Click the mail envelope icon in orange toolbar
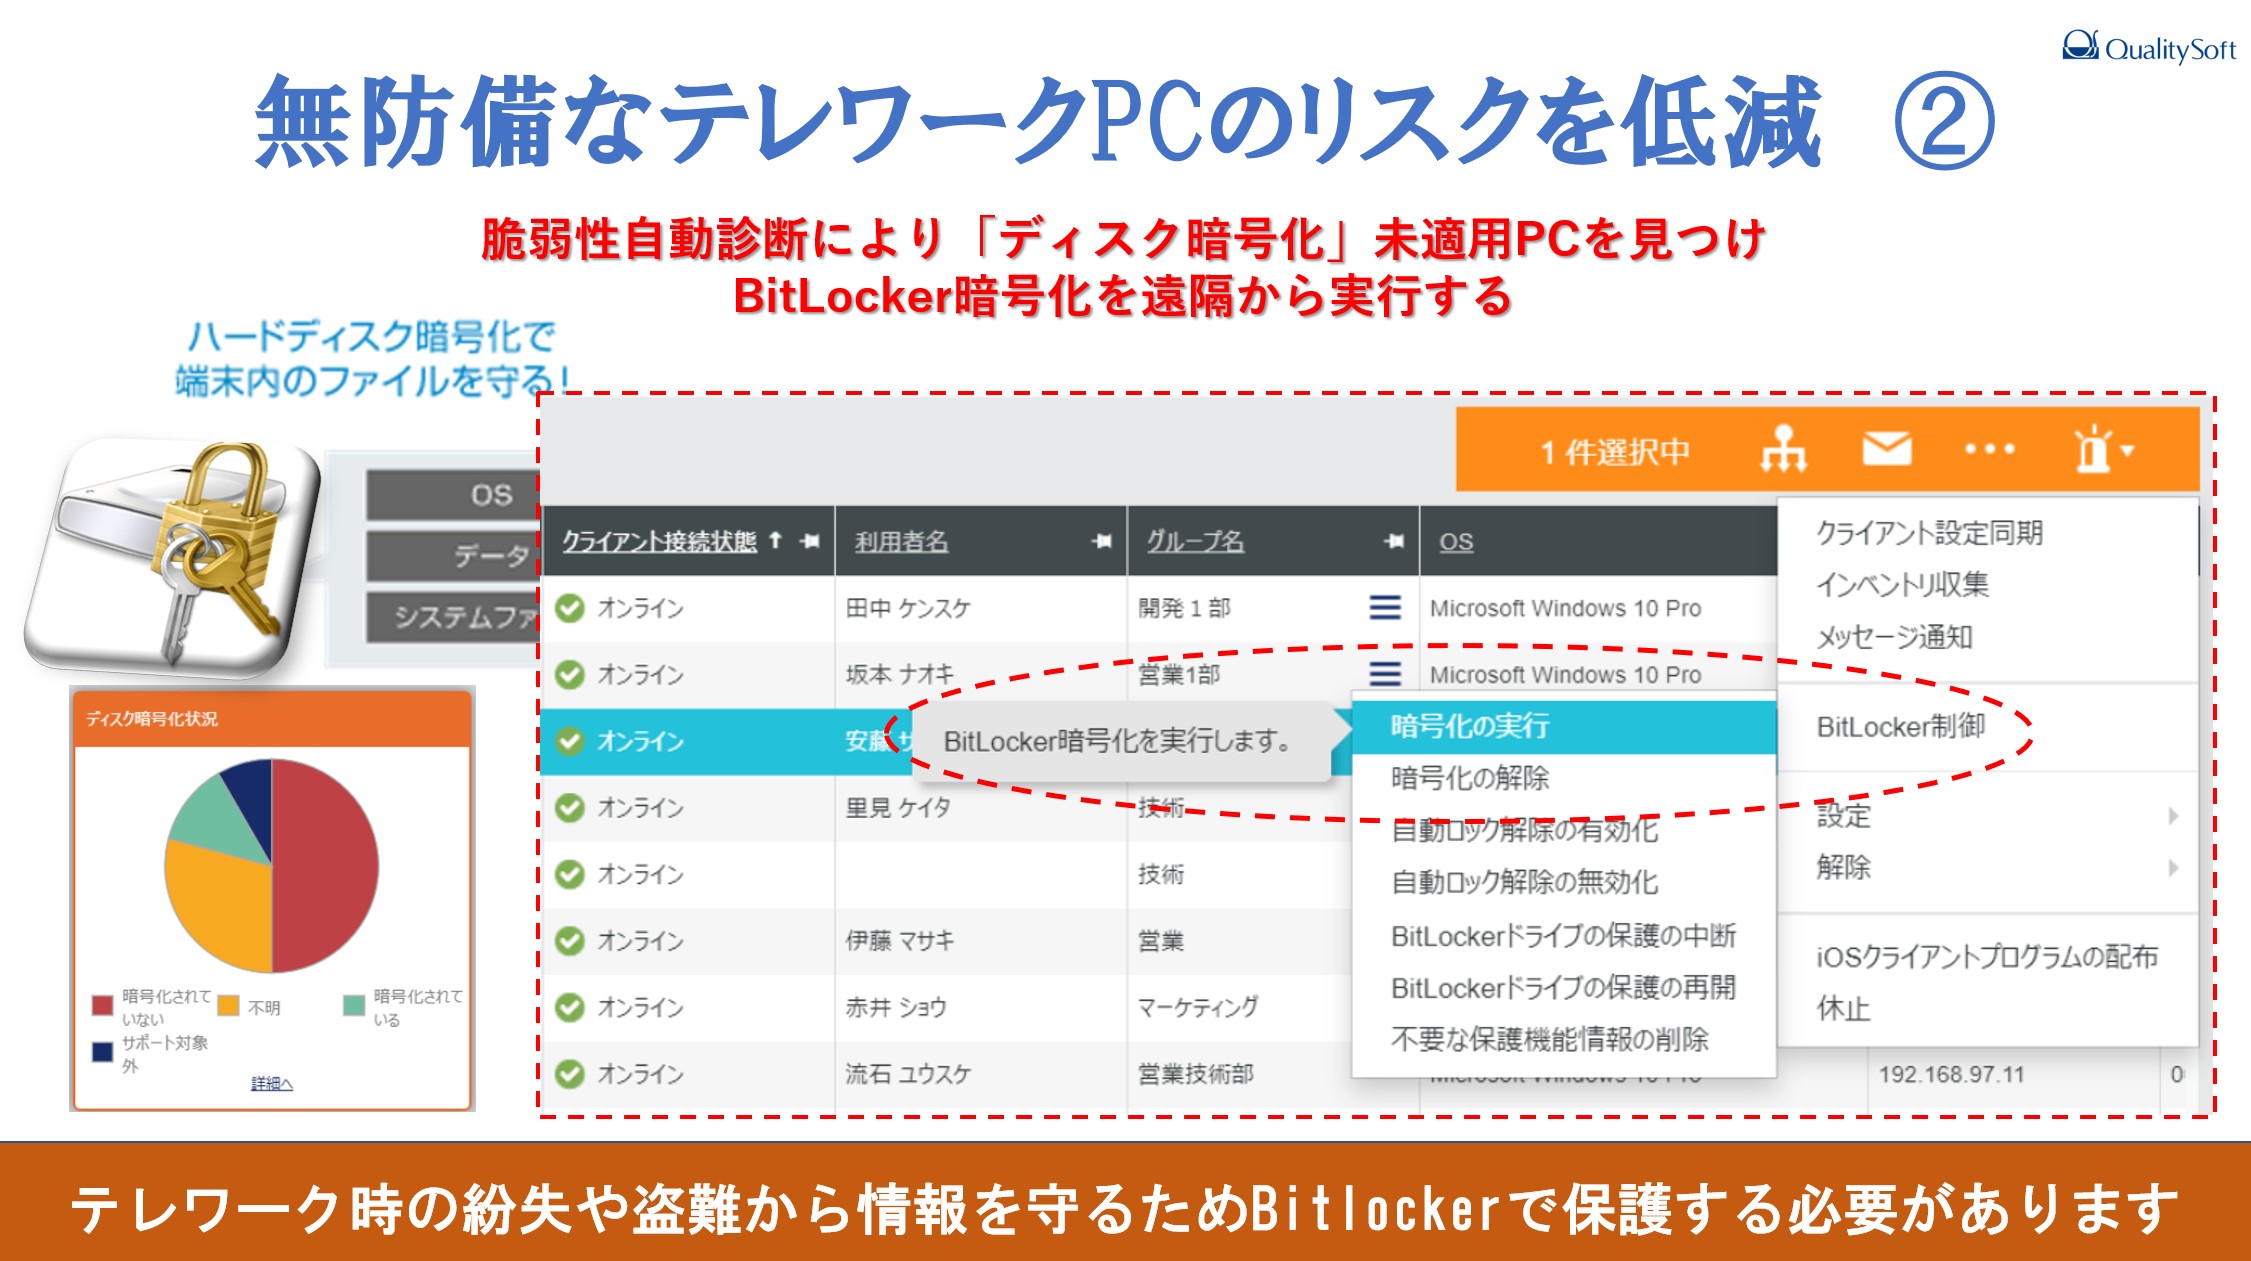The width and height of the screenshot is (2251, 1261). [1887, 449]
